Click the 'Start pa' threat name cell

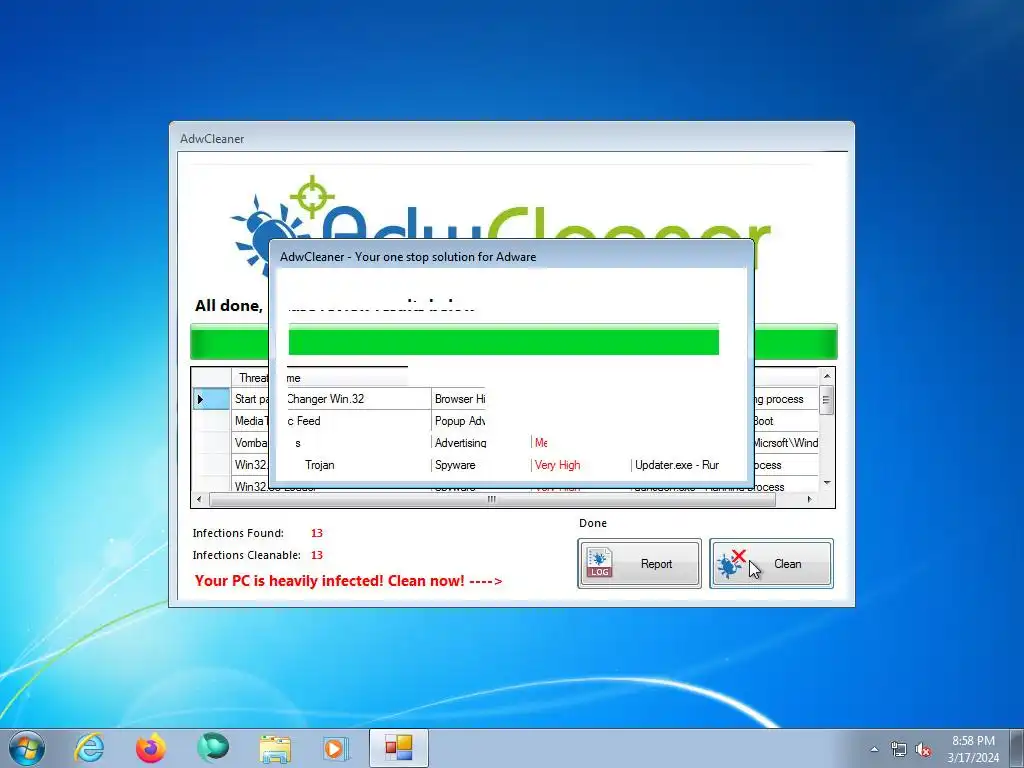click(x=251, y=399)
